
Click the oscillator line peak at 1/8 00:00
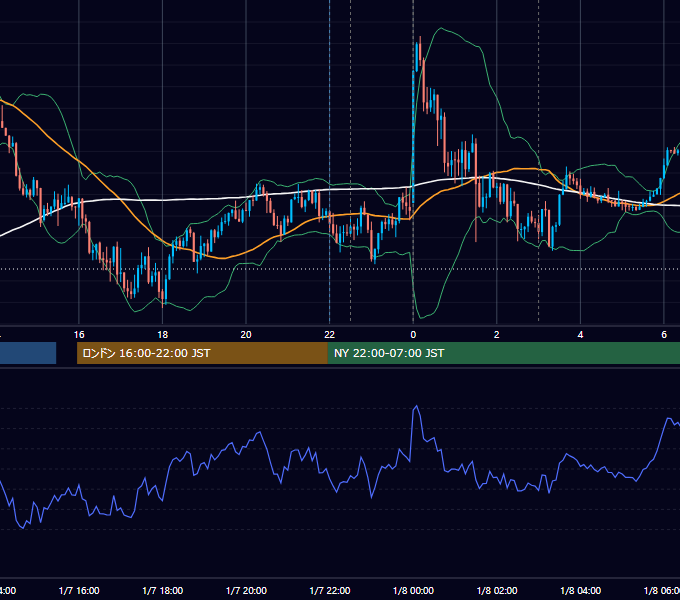click(x=416, y=406)
